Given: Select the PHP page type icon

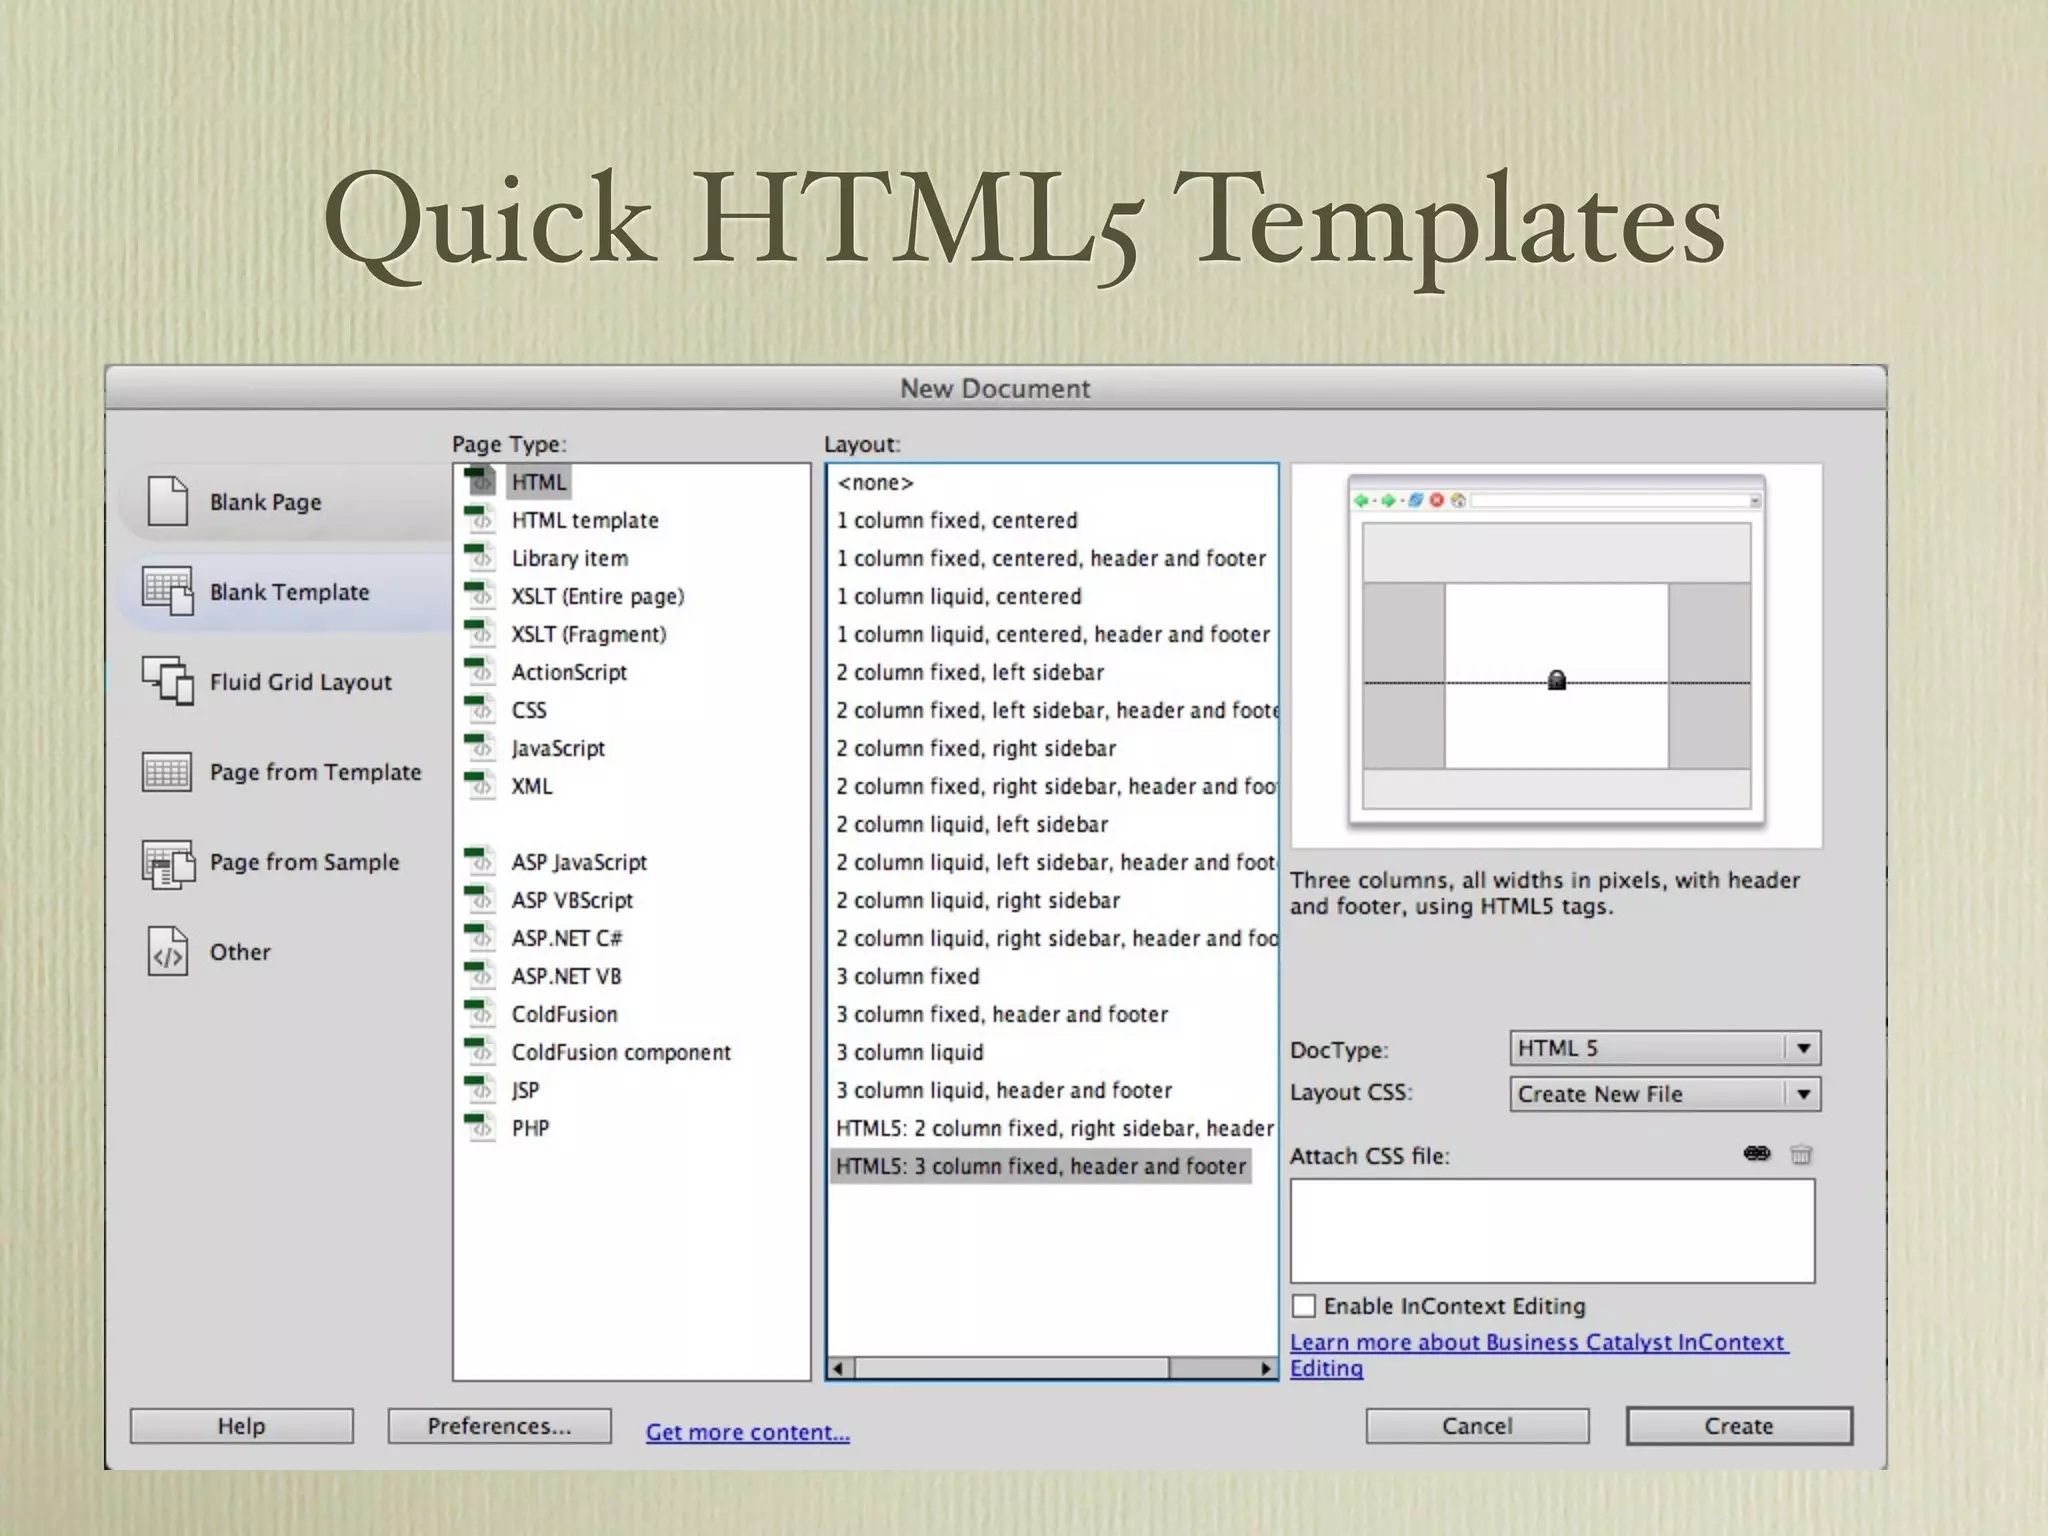Looking at the screenshot, I should [481, 1127].
